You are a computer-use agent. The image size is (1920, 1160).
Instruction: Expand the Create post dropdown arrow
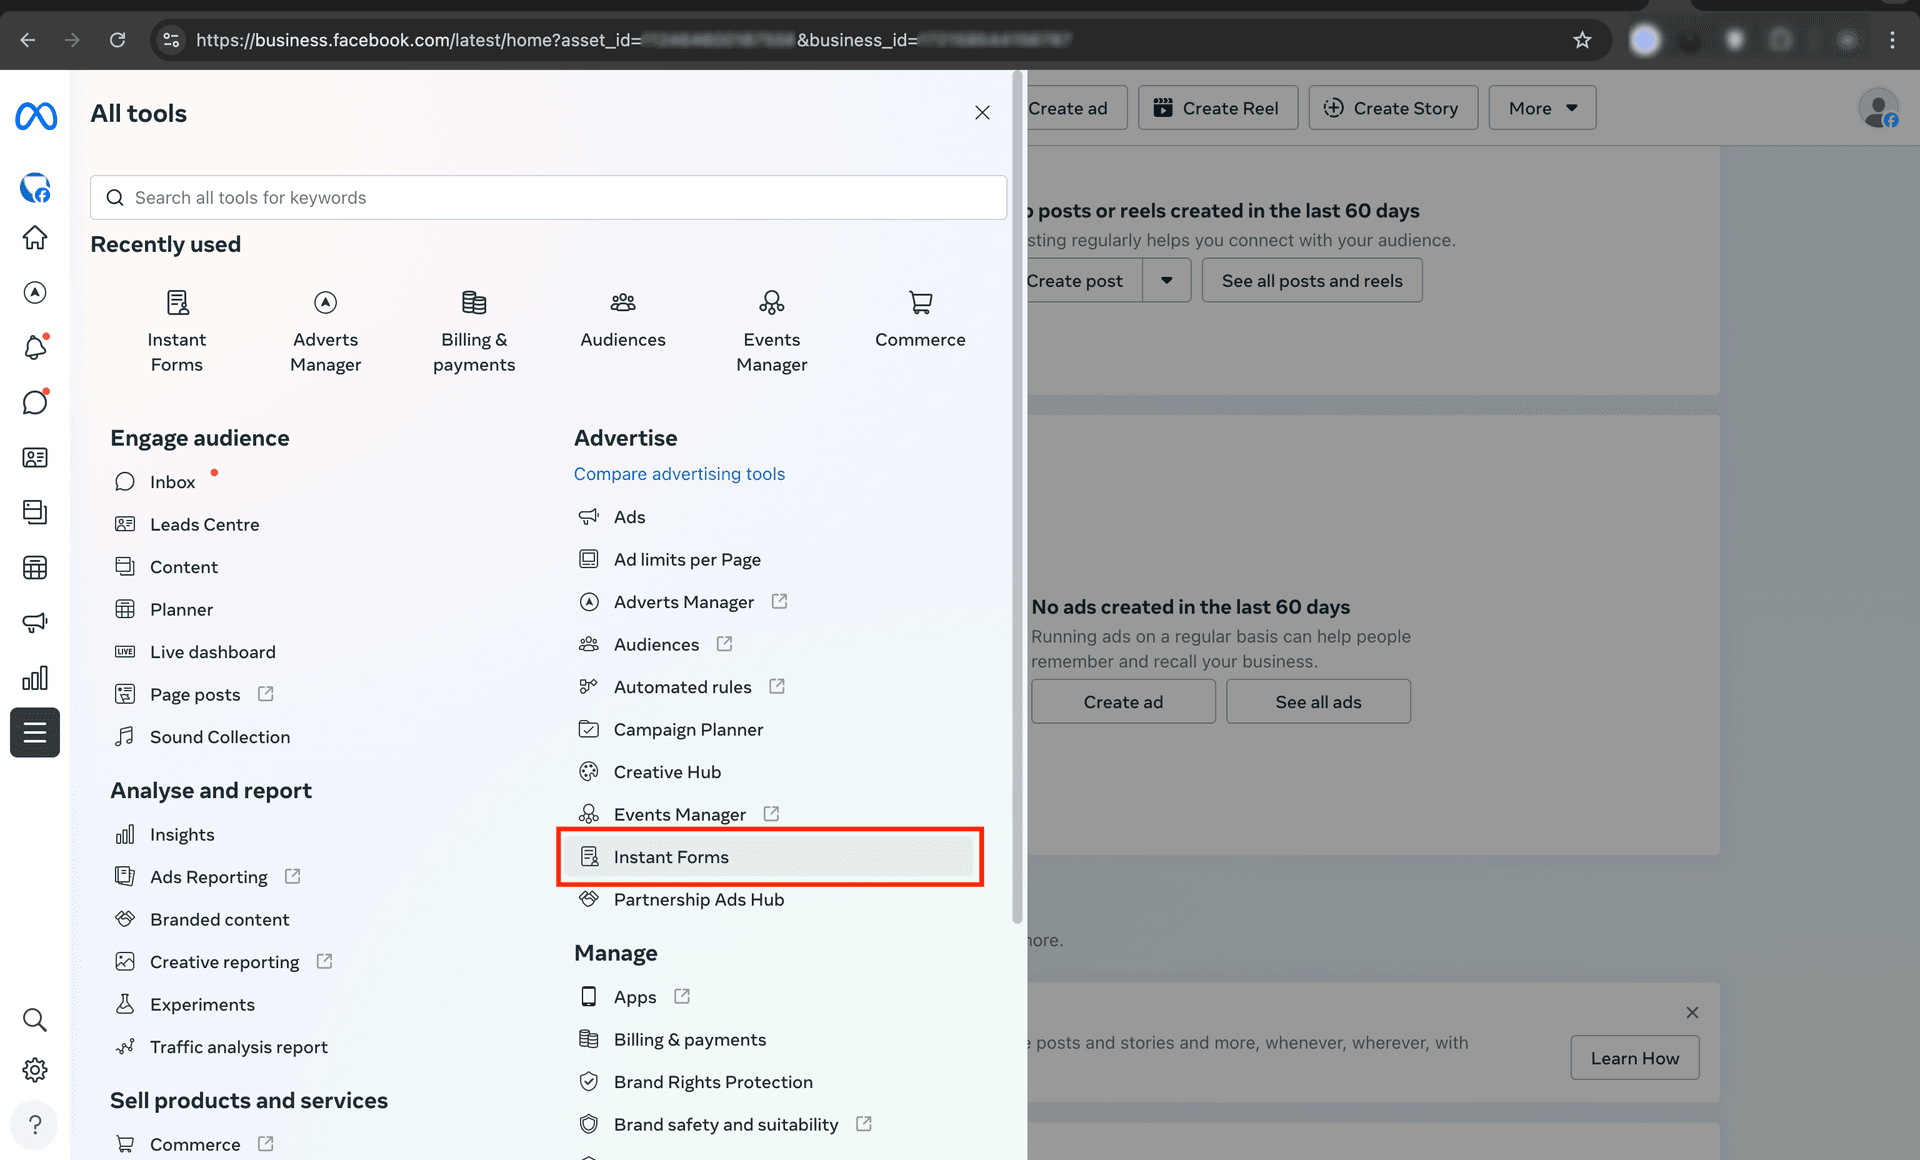pyautogui.click(x=1166, y=280)
